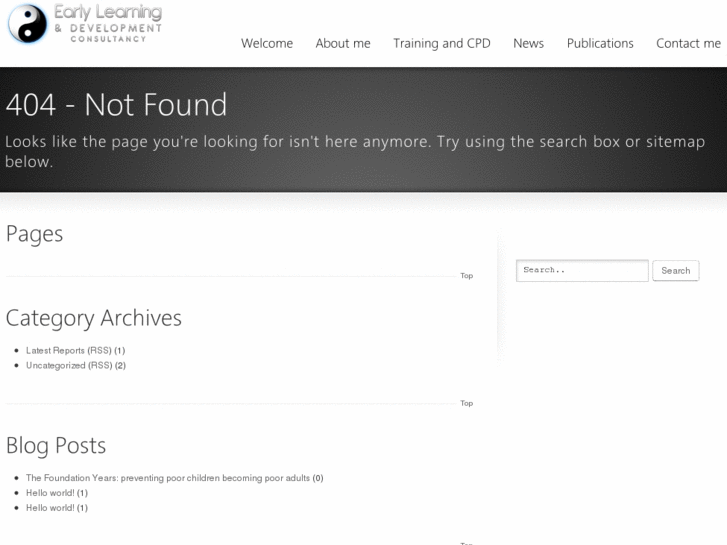The image size is (727, 545).
Task: Open the last Hello world! post
Action: pos(50,508)
